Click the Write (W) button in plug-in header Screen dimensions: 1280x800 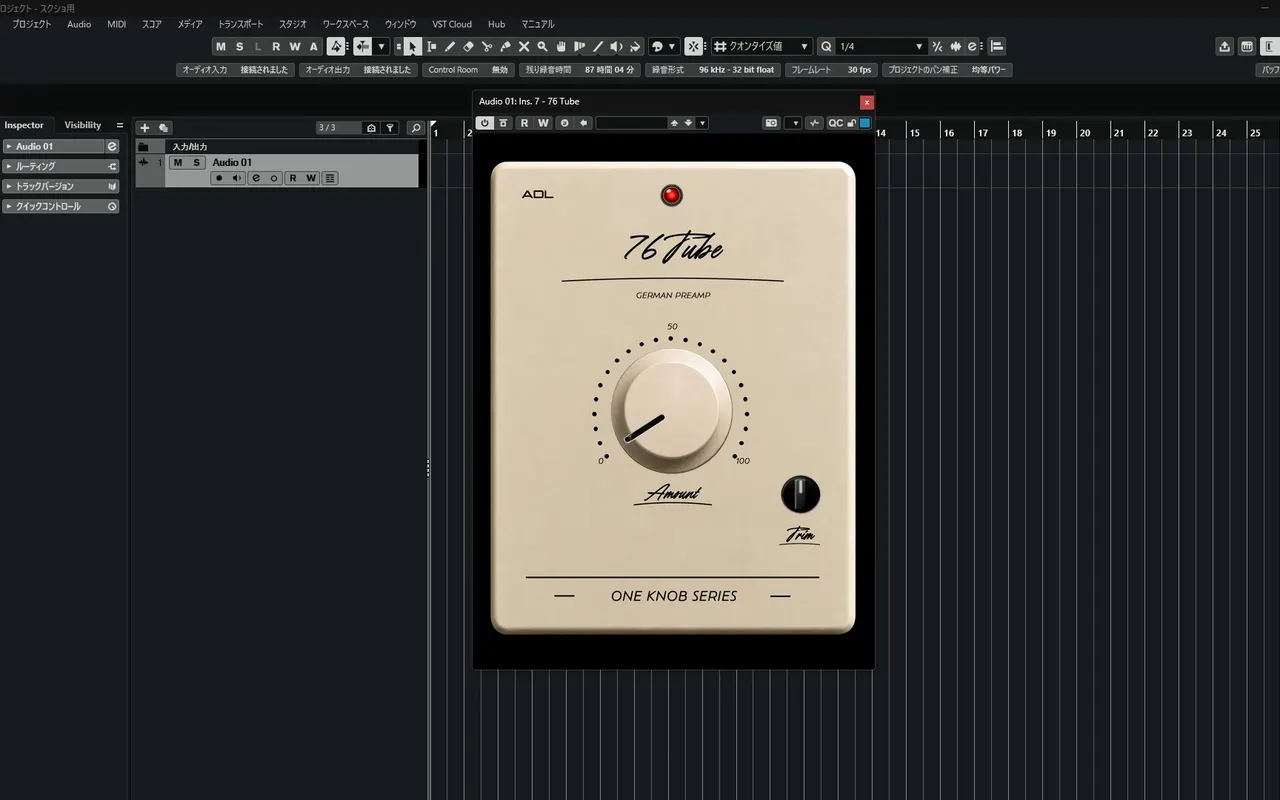[x=543, y=123]
